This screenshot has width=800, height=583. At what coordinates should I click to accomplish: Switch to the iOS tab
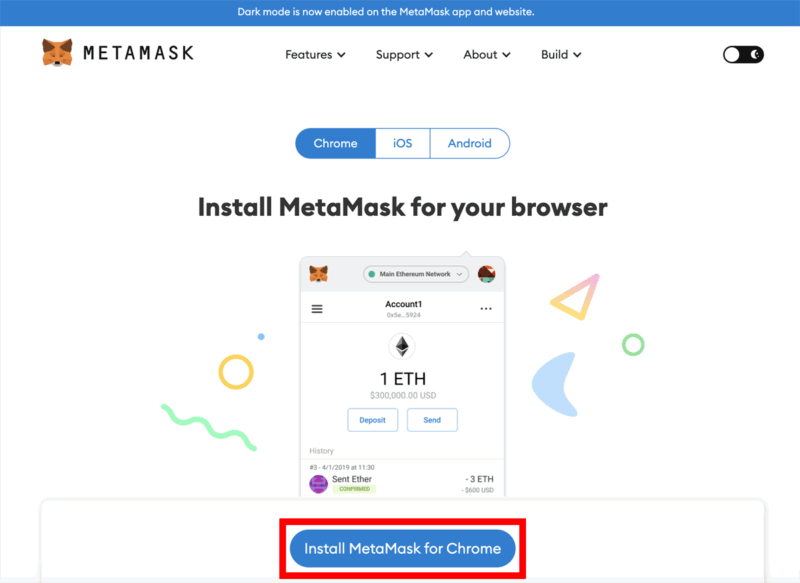click(x=403, y=143)
